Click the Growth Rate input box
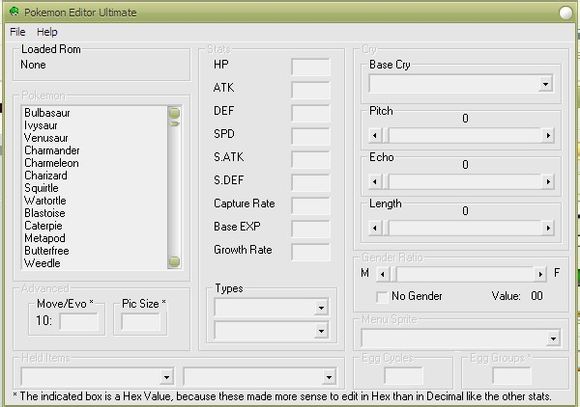 (310, 252)
